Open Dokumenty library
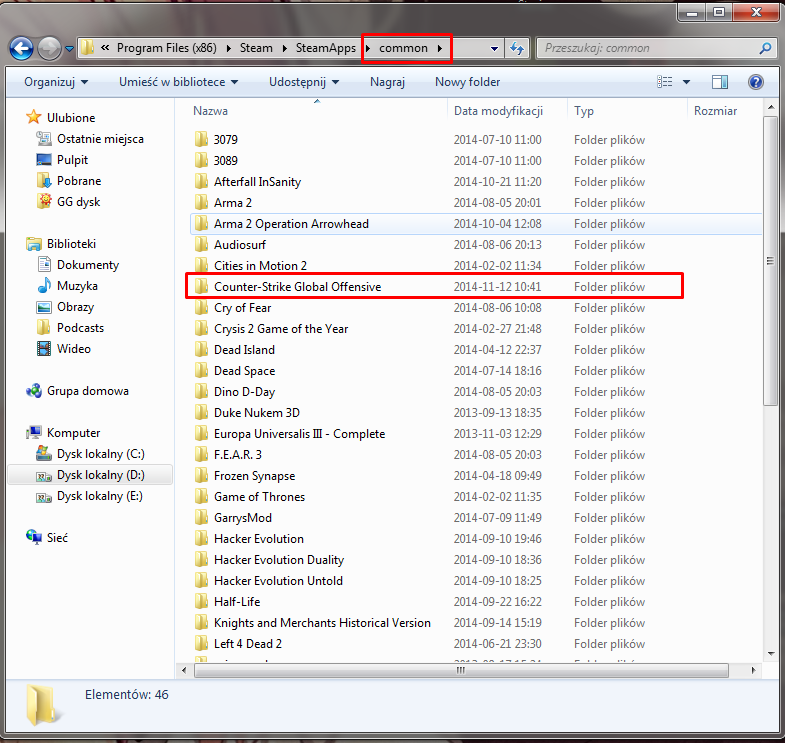This screenshot has width=785, height=743. [88, 265]
